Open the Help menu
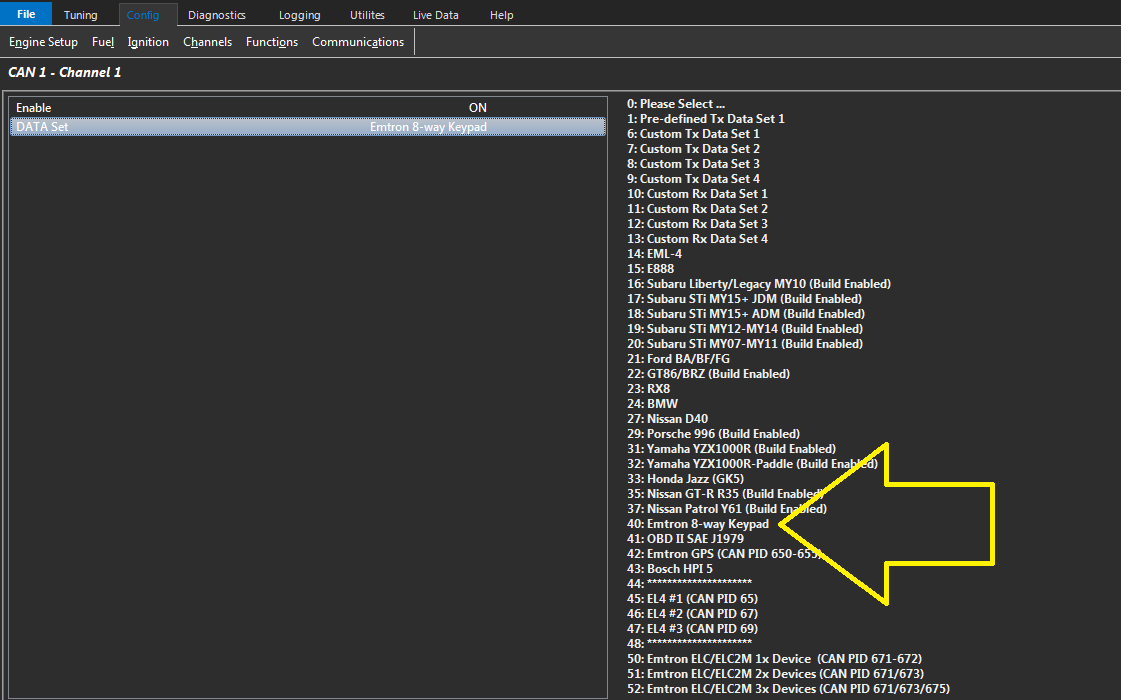The width and height of the screenshot is (1121, 700). point(501,15)
